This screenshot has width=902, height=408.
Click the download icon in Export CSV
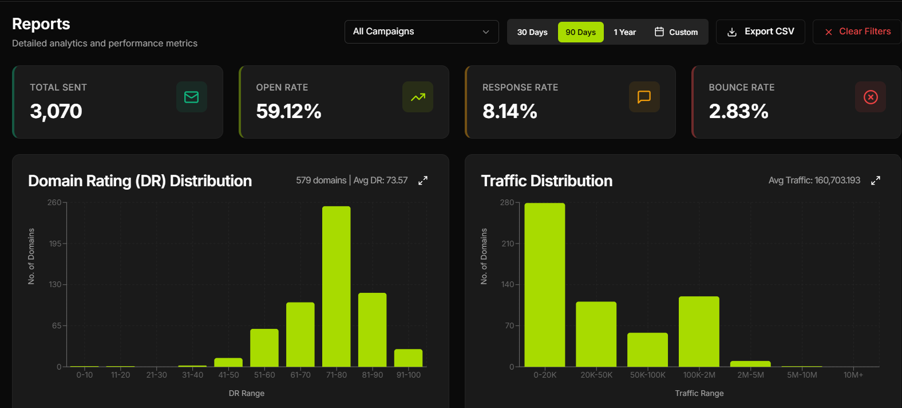[x=732, y=32]
